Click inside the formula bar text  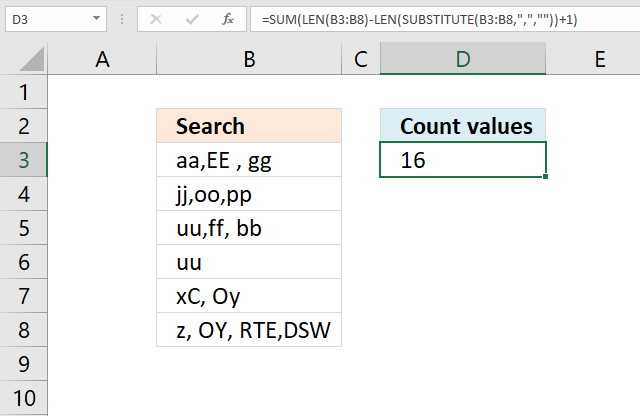(440, 19)
